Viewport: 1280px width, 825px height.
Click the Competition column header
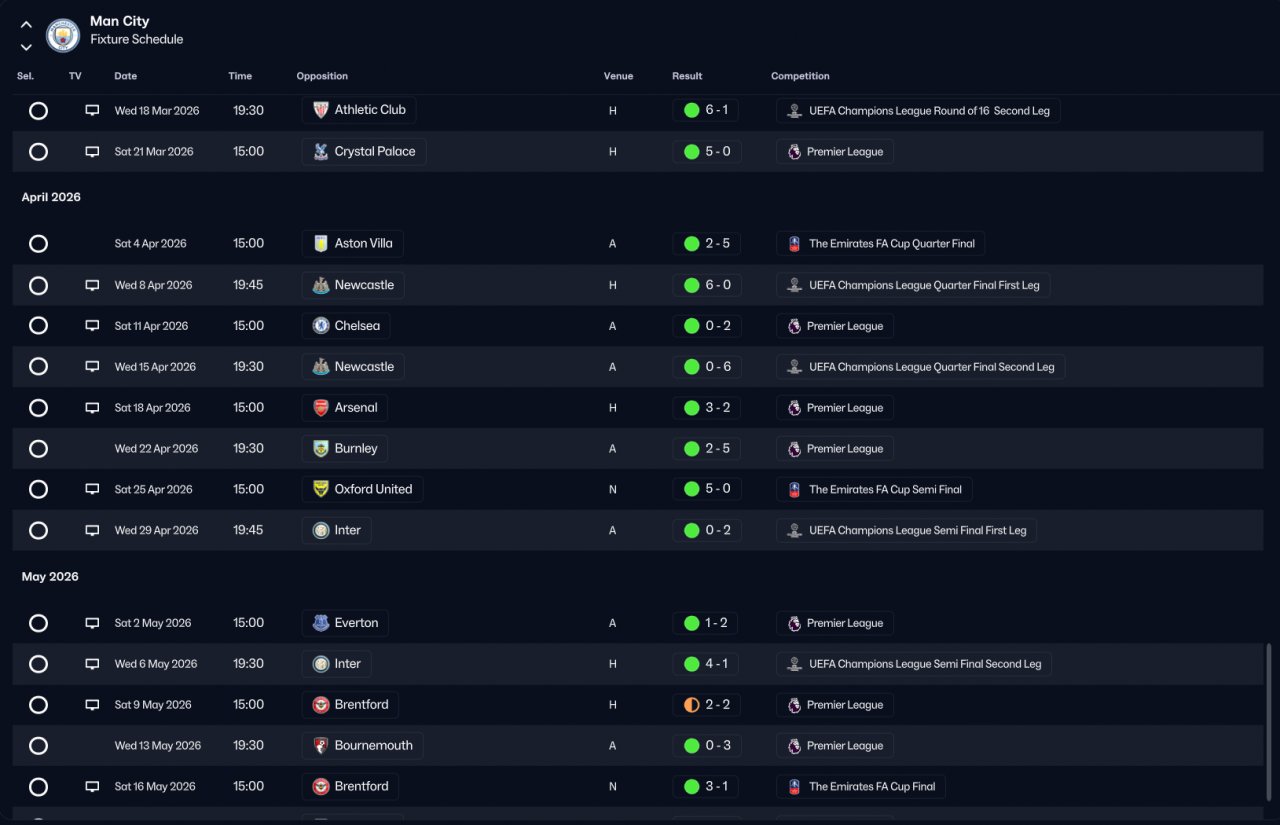[x=800, y=76]
